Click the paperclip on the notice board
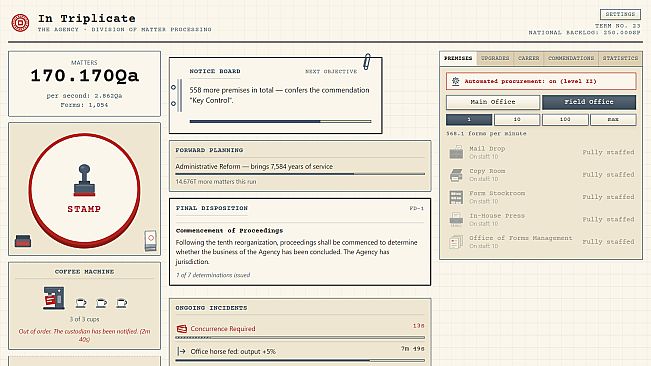This screenshot has height=366, width=651. pos(367,62)
